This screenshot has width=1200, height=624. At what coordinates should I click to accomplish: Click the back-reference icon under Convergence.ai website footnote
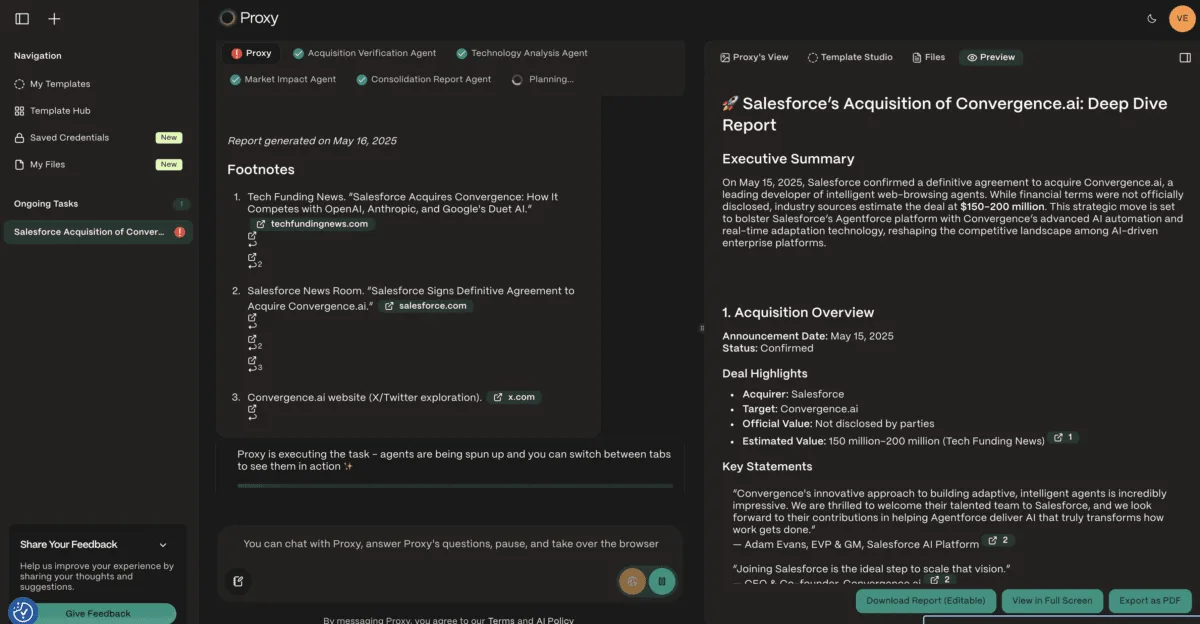(x=252, y=412)
